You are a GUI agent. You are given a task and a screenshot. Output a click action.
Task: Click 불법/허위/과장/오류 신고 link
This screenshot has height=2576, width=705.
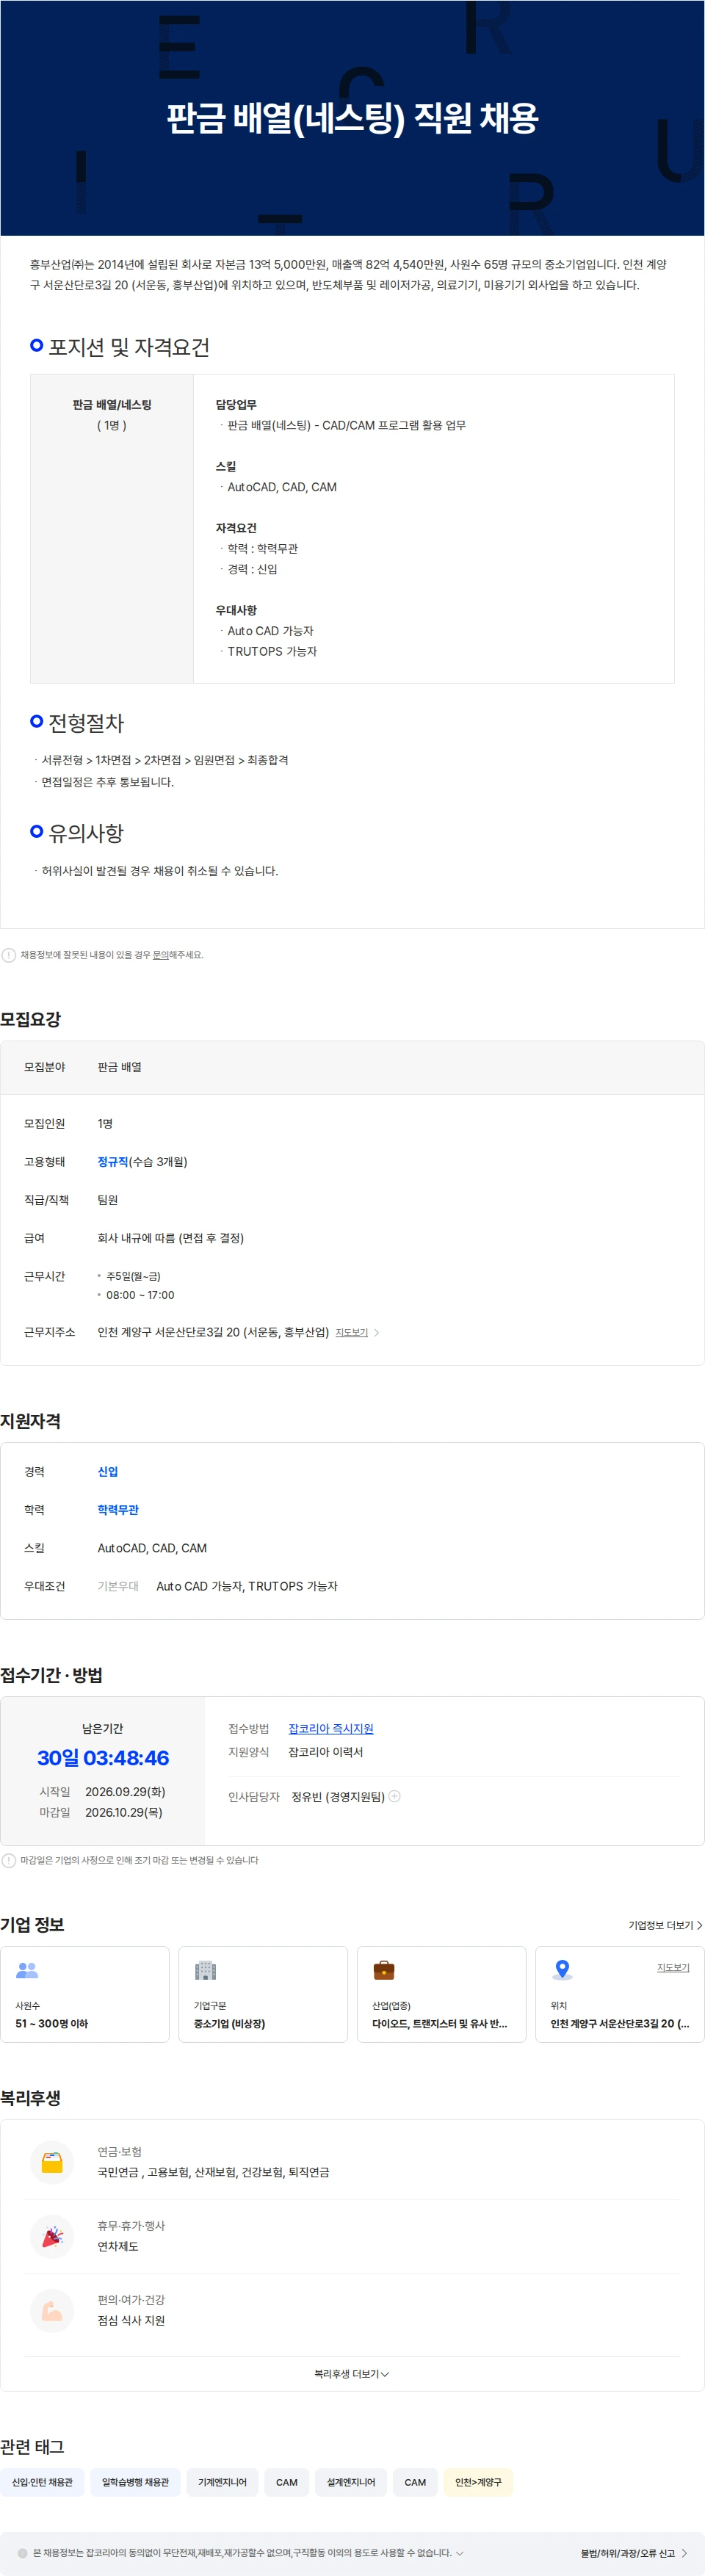point(634,2553)
